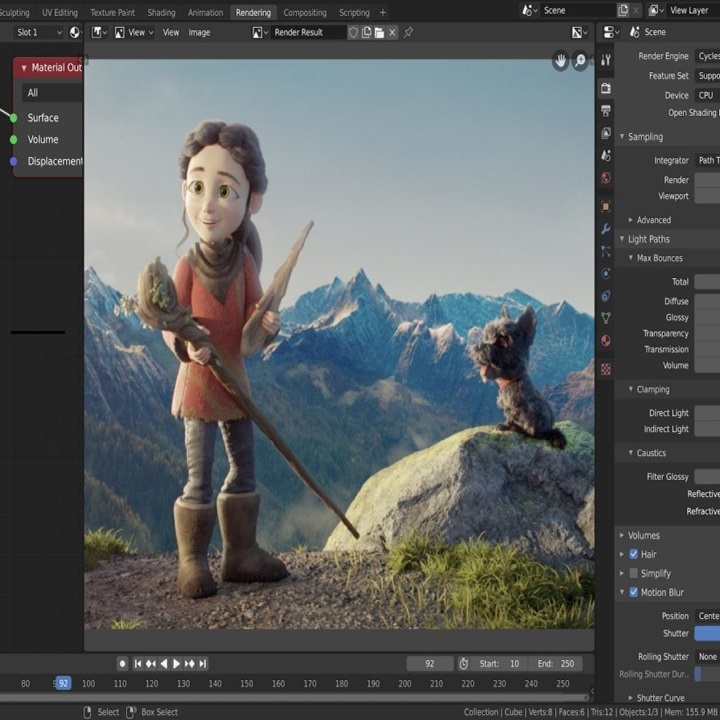Open the Modifiers wrench properties tab
Screen dimensions: 720x720
tap(606, 229)
